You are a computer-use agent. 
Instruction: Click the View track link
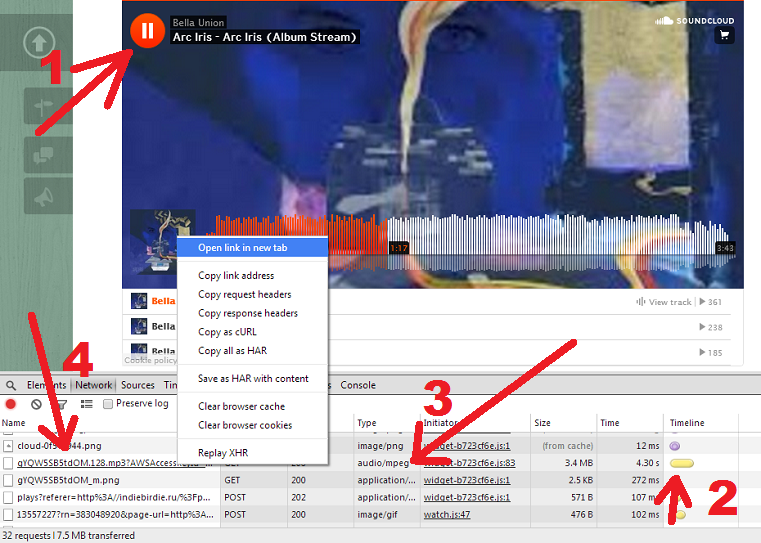pos(664,302)
